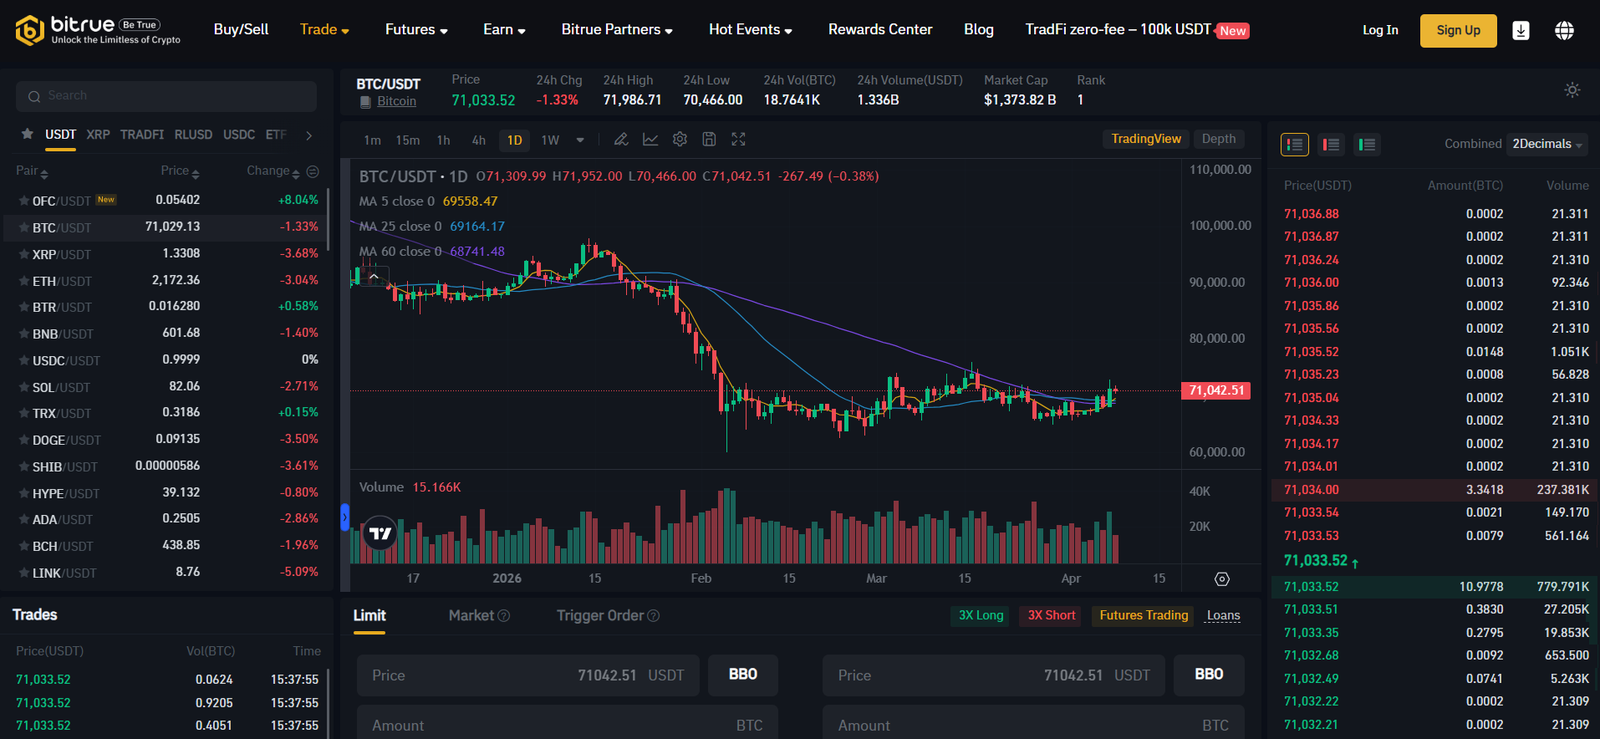
Task: Favorite the BTC/USDT pair star
Action: [x=24, y=228]
